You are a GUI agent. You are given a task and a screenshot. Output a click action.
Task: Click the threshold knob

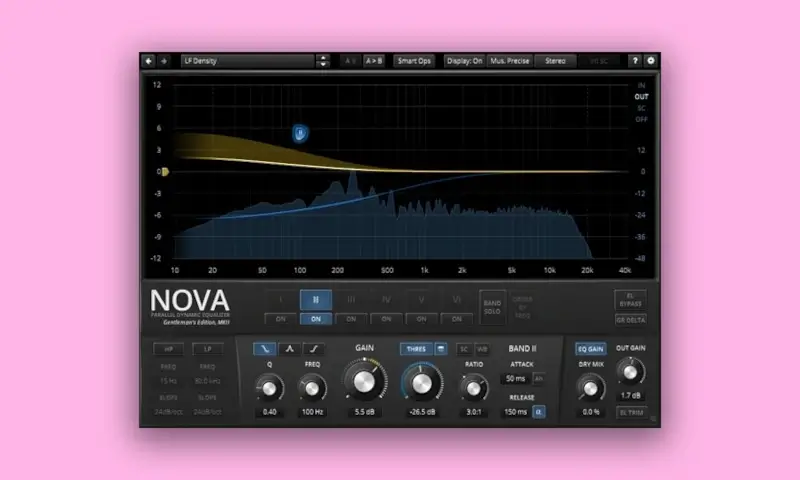[x=422, y=384]
